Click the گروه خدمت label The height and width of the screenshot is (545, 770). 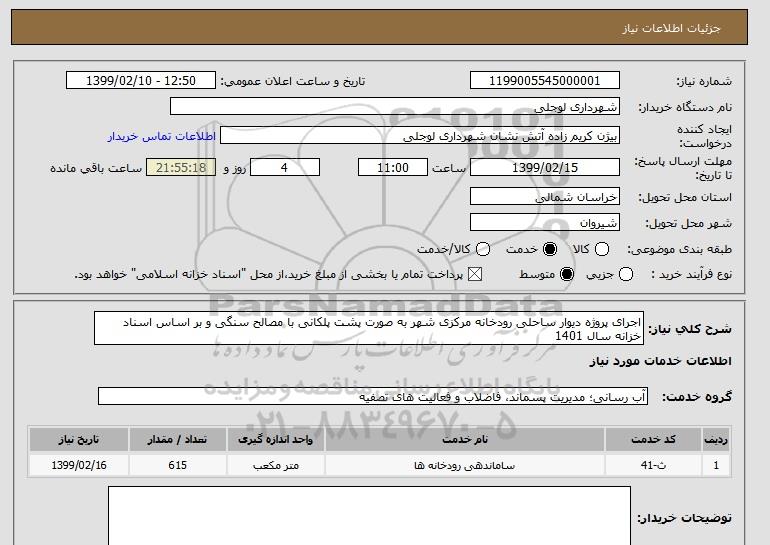(696, 397)
